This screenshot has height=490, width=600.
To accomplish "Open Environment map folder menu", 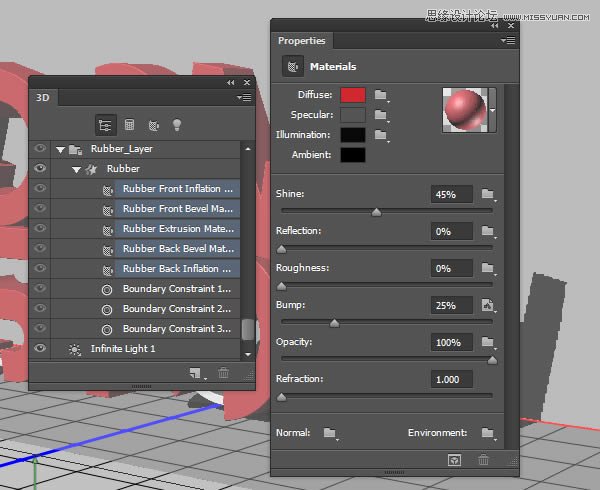I will coord(488,433).
